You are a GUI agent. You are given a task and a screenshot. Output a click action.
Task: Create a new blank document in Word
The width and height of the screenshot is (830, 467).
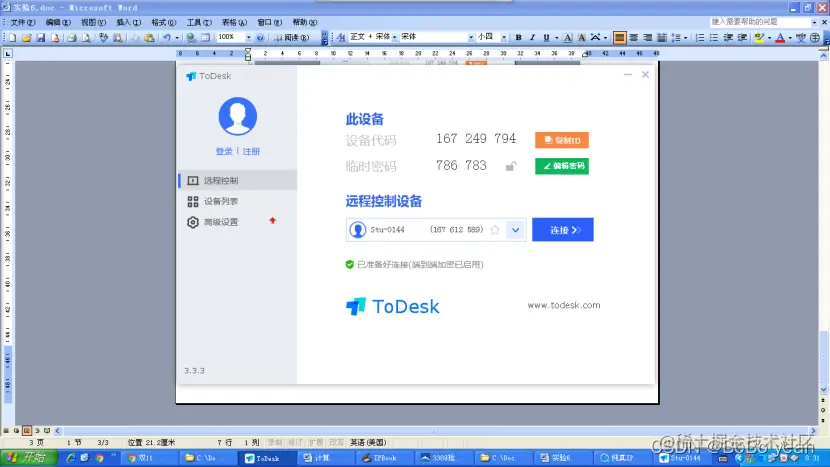point(13,38)
